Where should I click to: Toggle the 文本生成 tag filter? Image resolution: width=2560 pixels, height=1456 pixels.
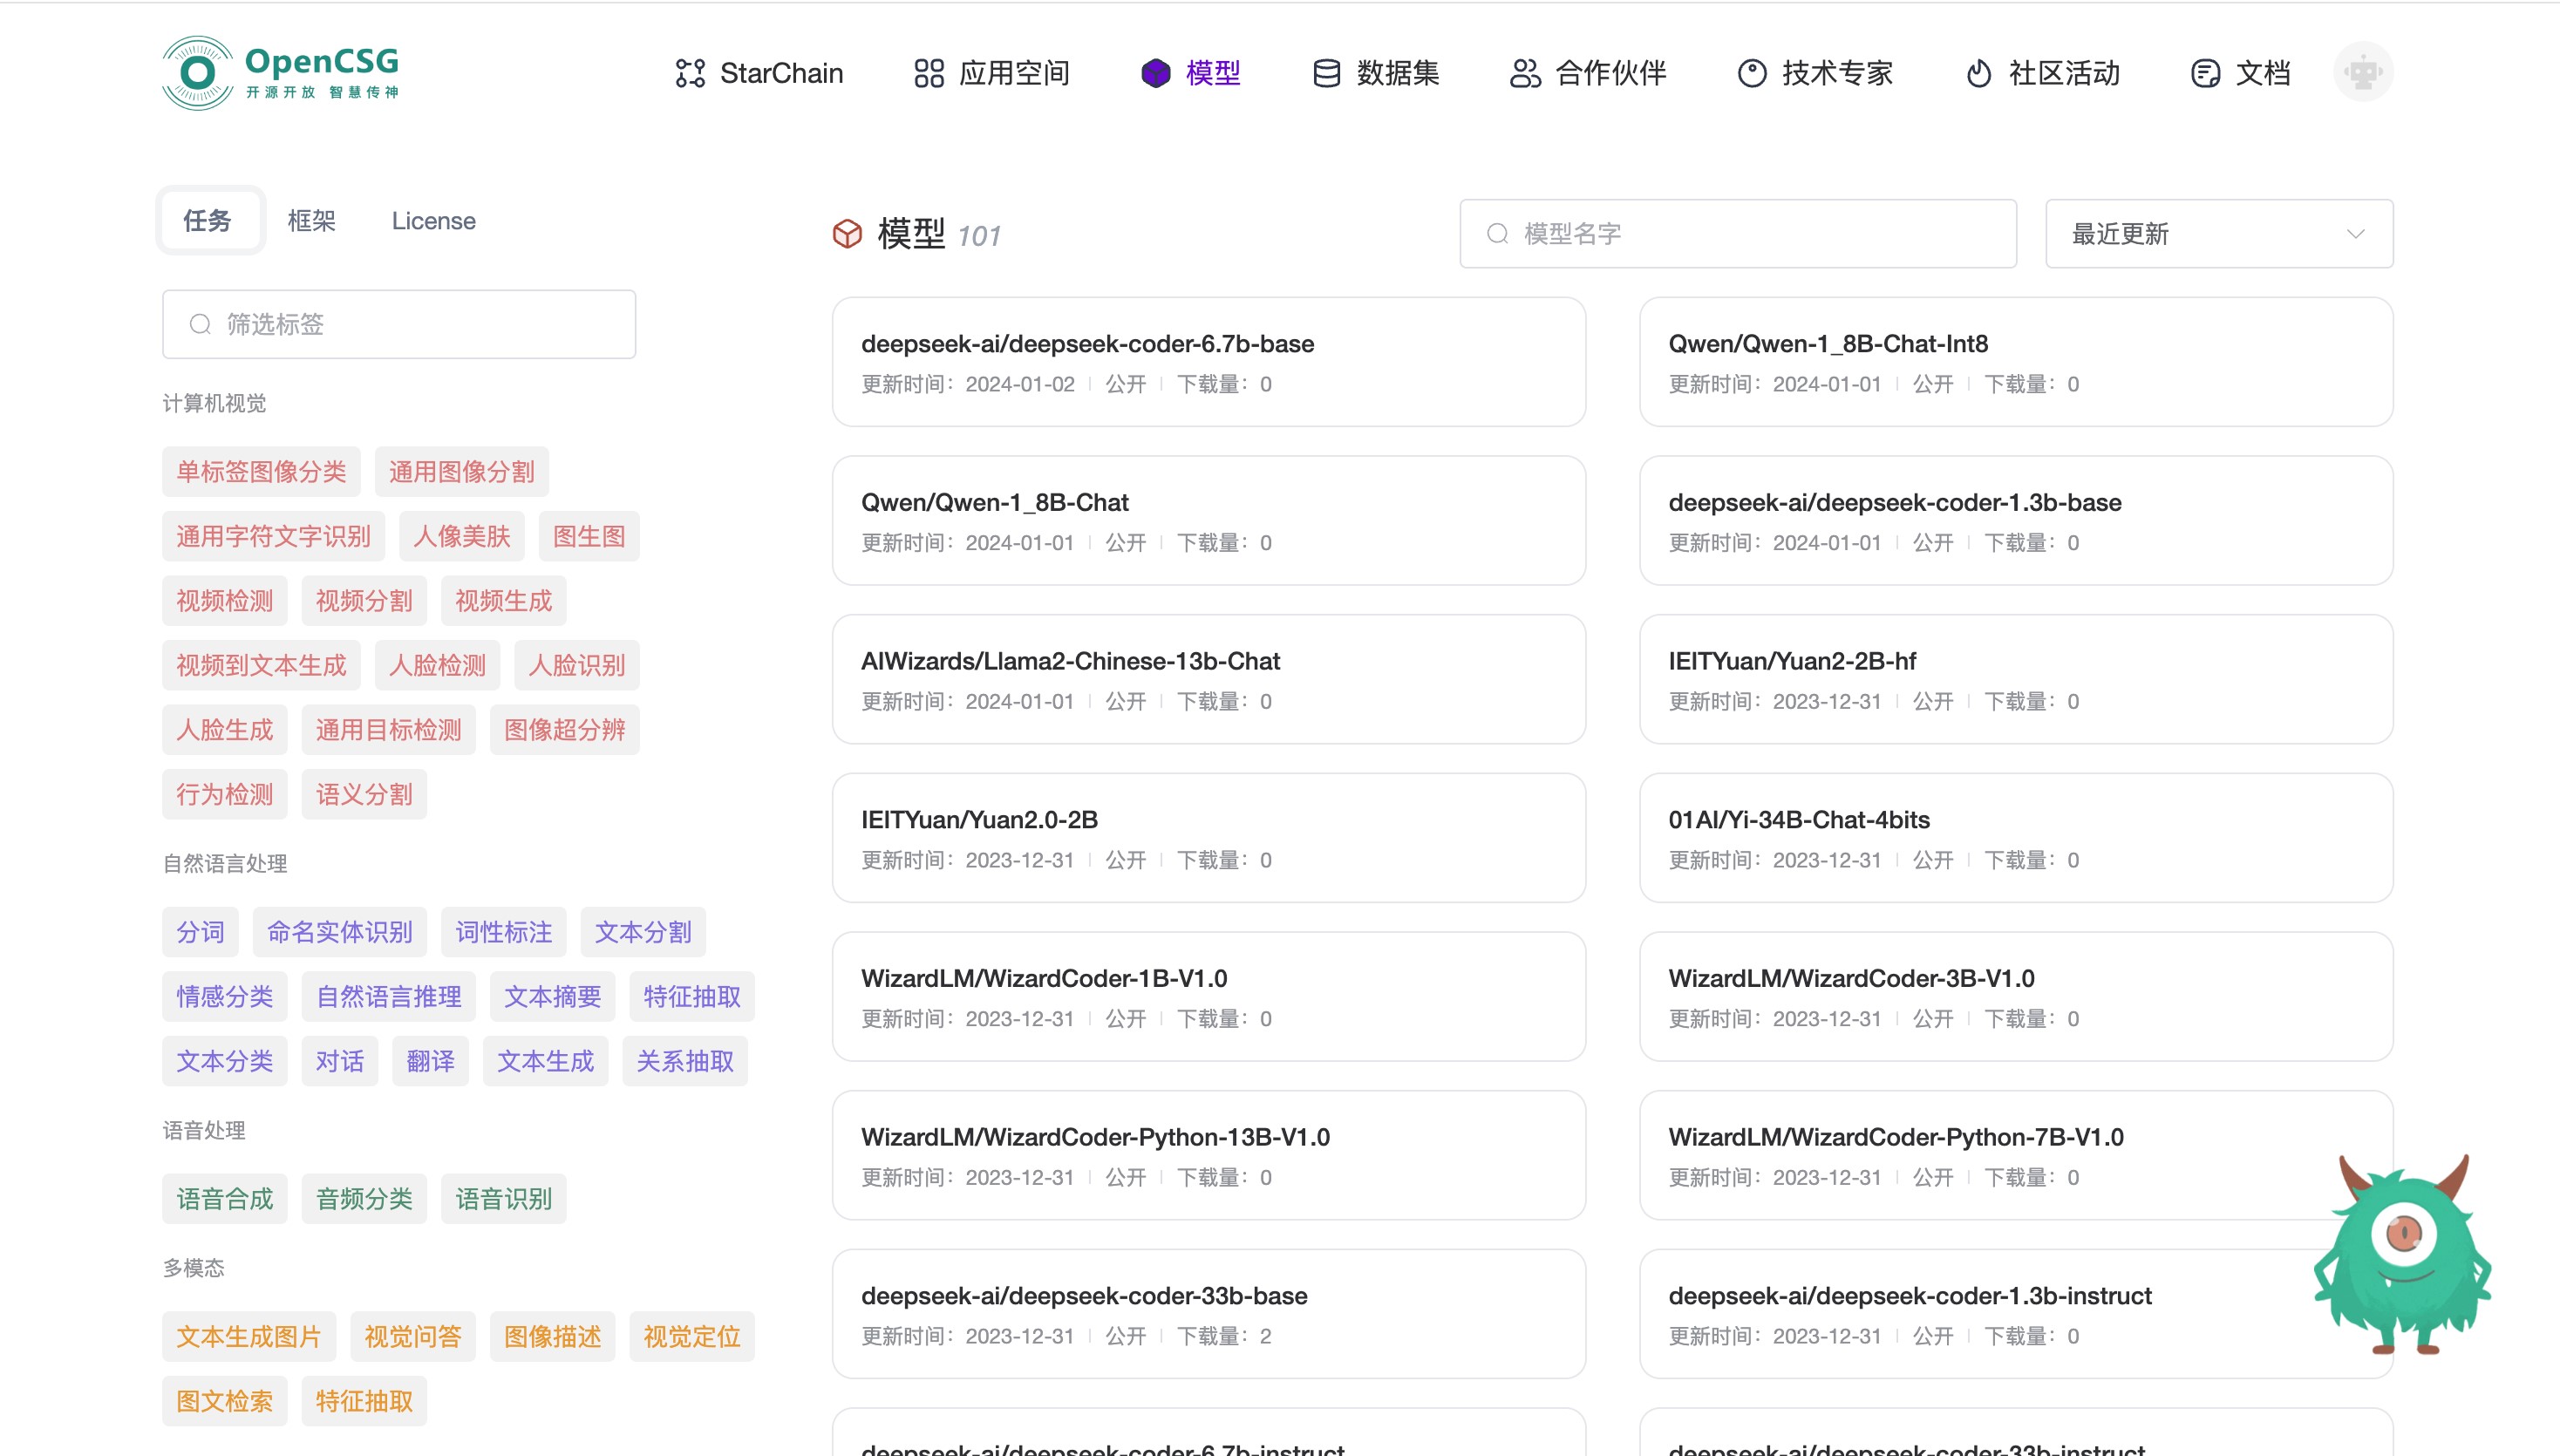[x=545, y=1061]
